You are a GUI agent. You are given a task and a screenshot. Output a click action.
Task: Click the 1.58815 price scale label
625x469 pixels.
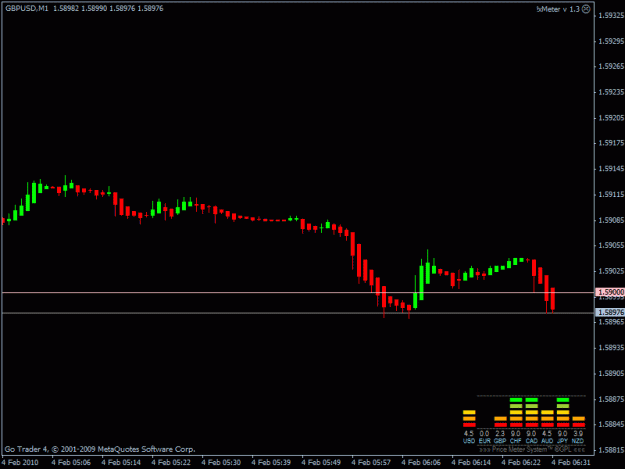pos(611,450)
